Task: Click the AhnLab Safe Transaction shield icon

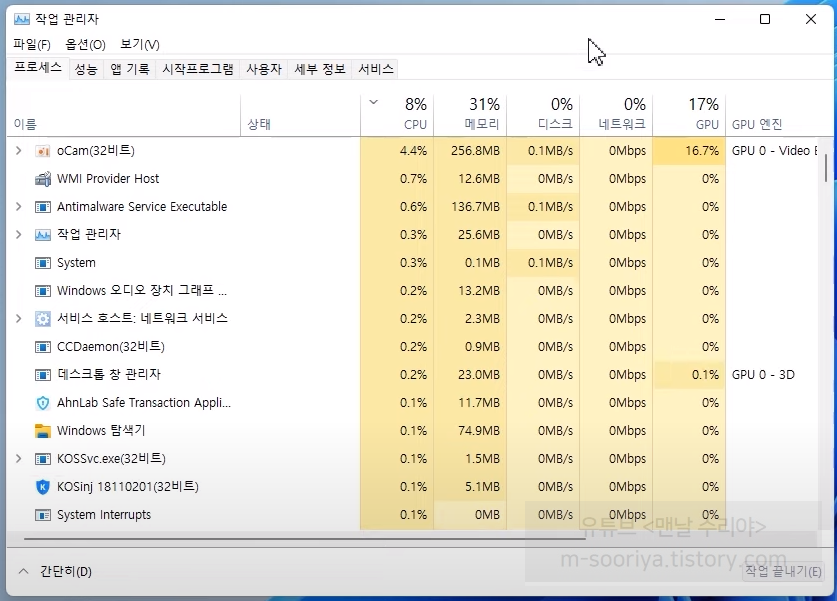Action: (x=42, y=403)
